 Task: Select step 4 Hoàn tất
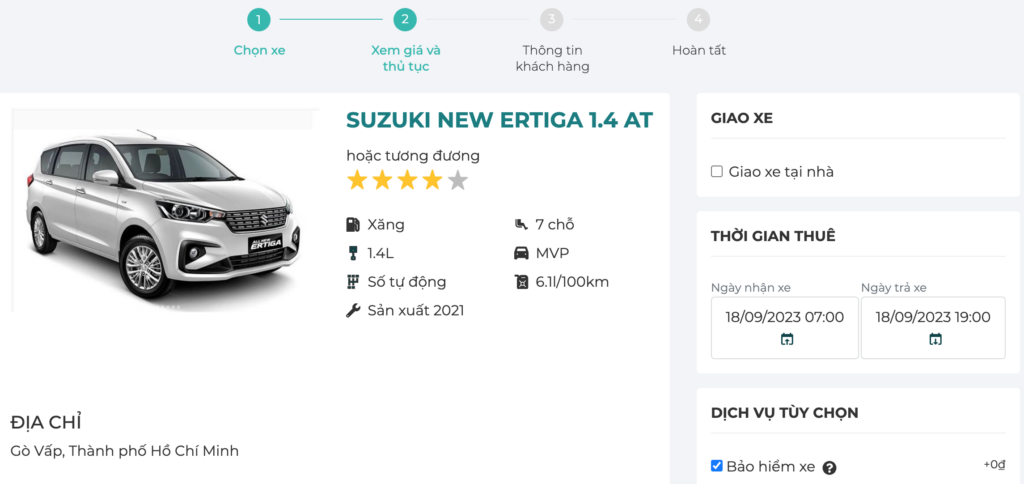(x=699, y=20)
